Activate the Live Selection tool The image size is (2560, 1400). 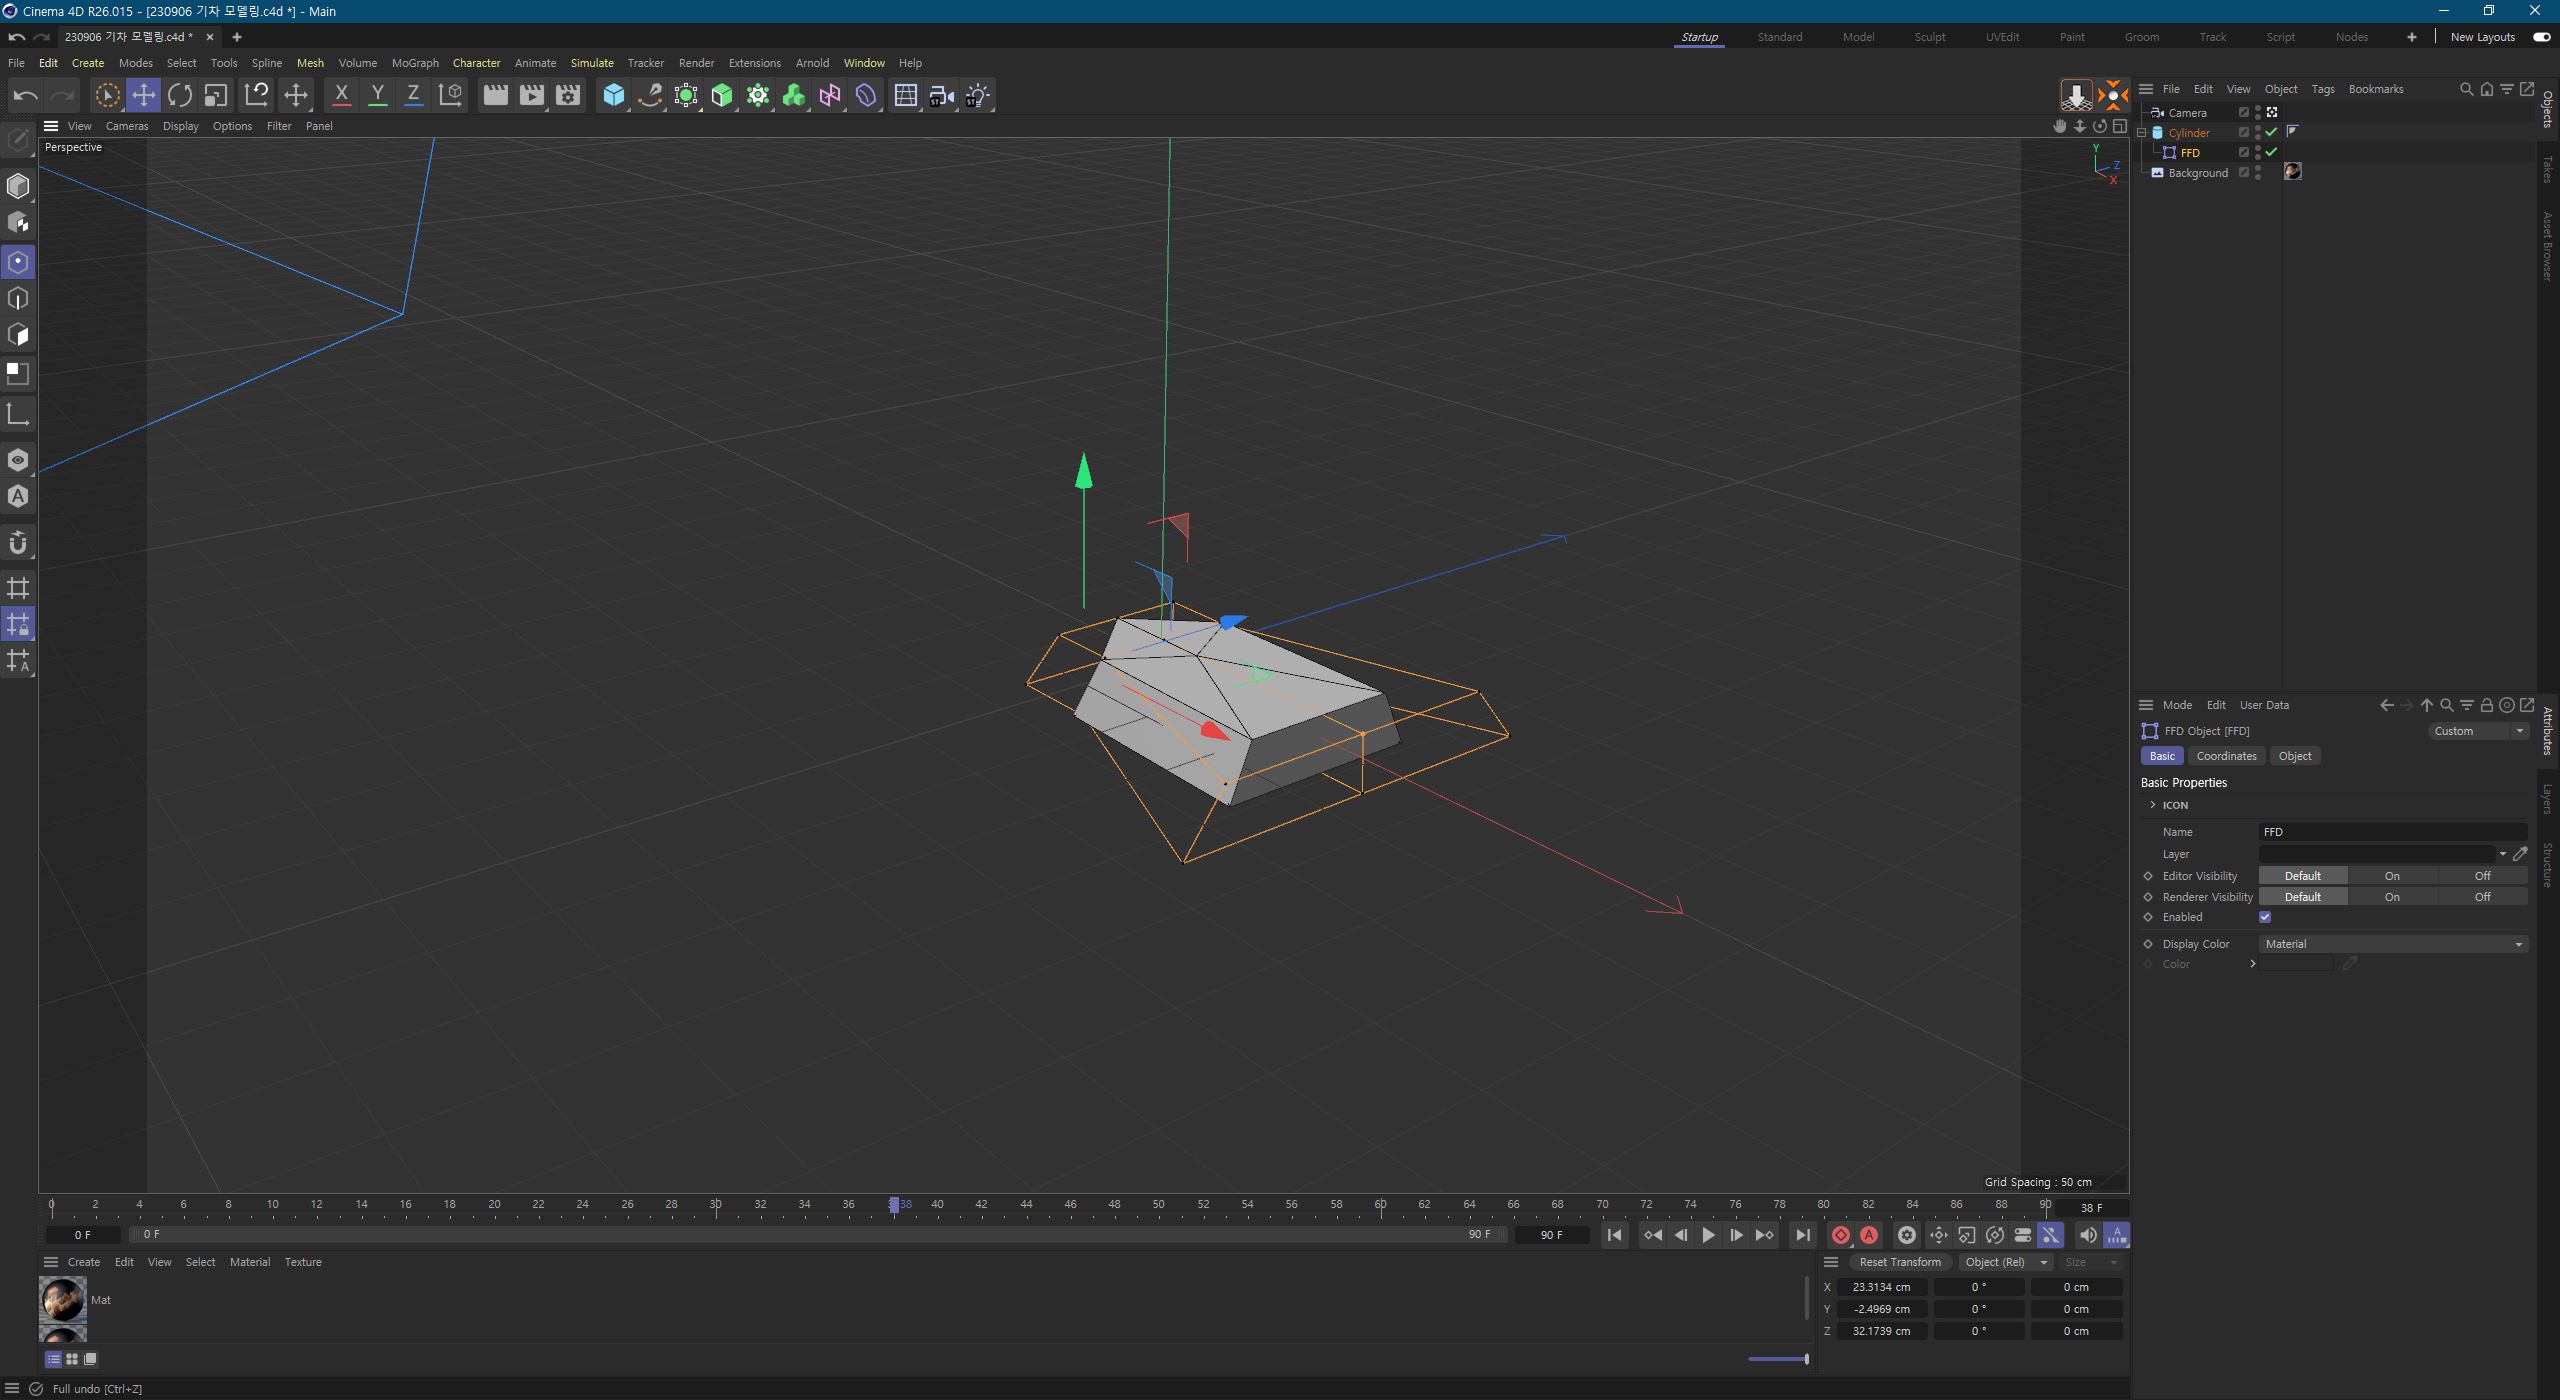(x=107, y=95)
